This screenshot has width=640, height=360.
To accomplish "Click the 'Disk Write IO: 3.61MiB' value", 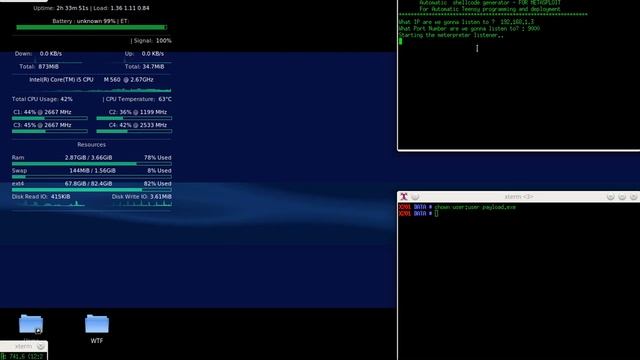I will click(142, 197).
